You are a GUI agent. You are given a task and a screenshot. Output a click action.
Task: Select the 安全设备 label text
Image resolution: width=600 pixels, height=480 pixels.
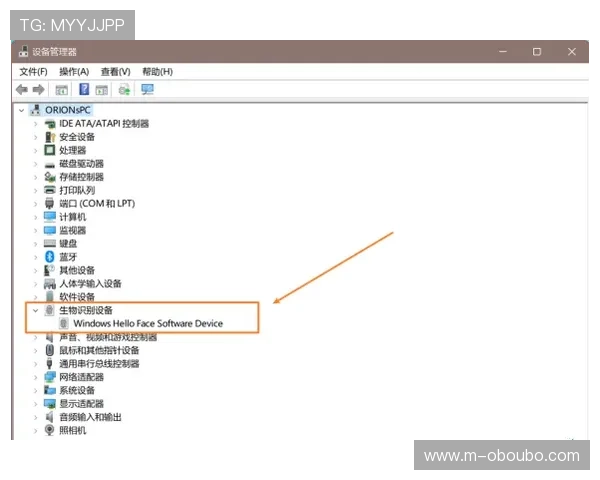(77, 137)
